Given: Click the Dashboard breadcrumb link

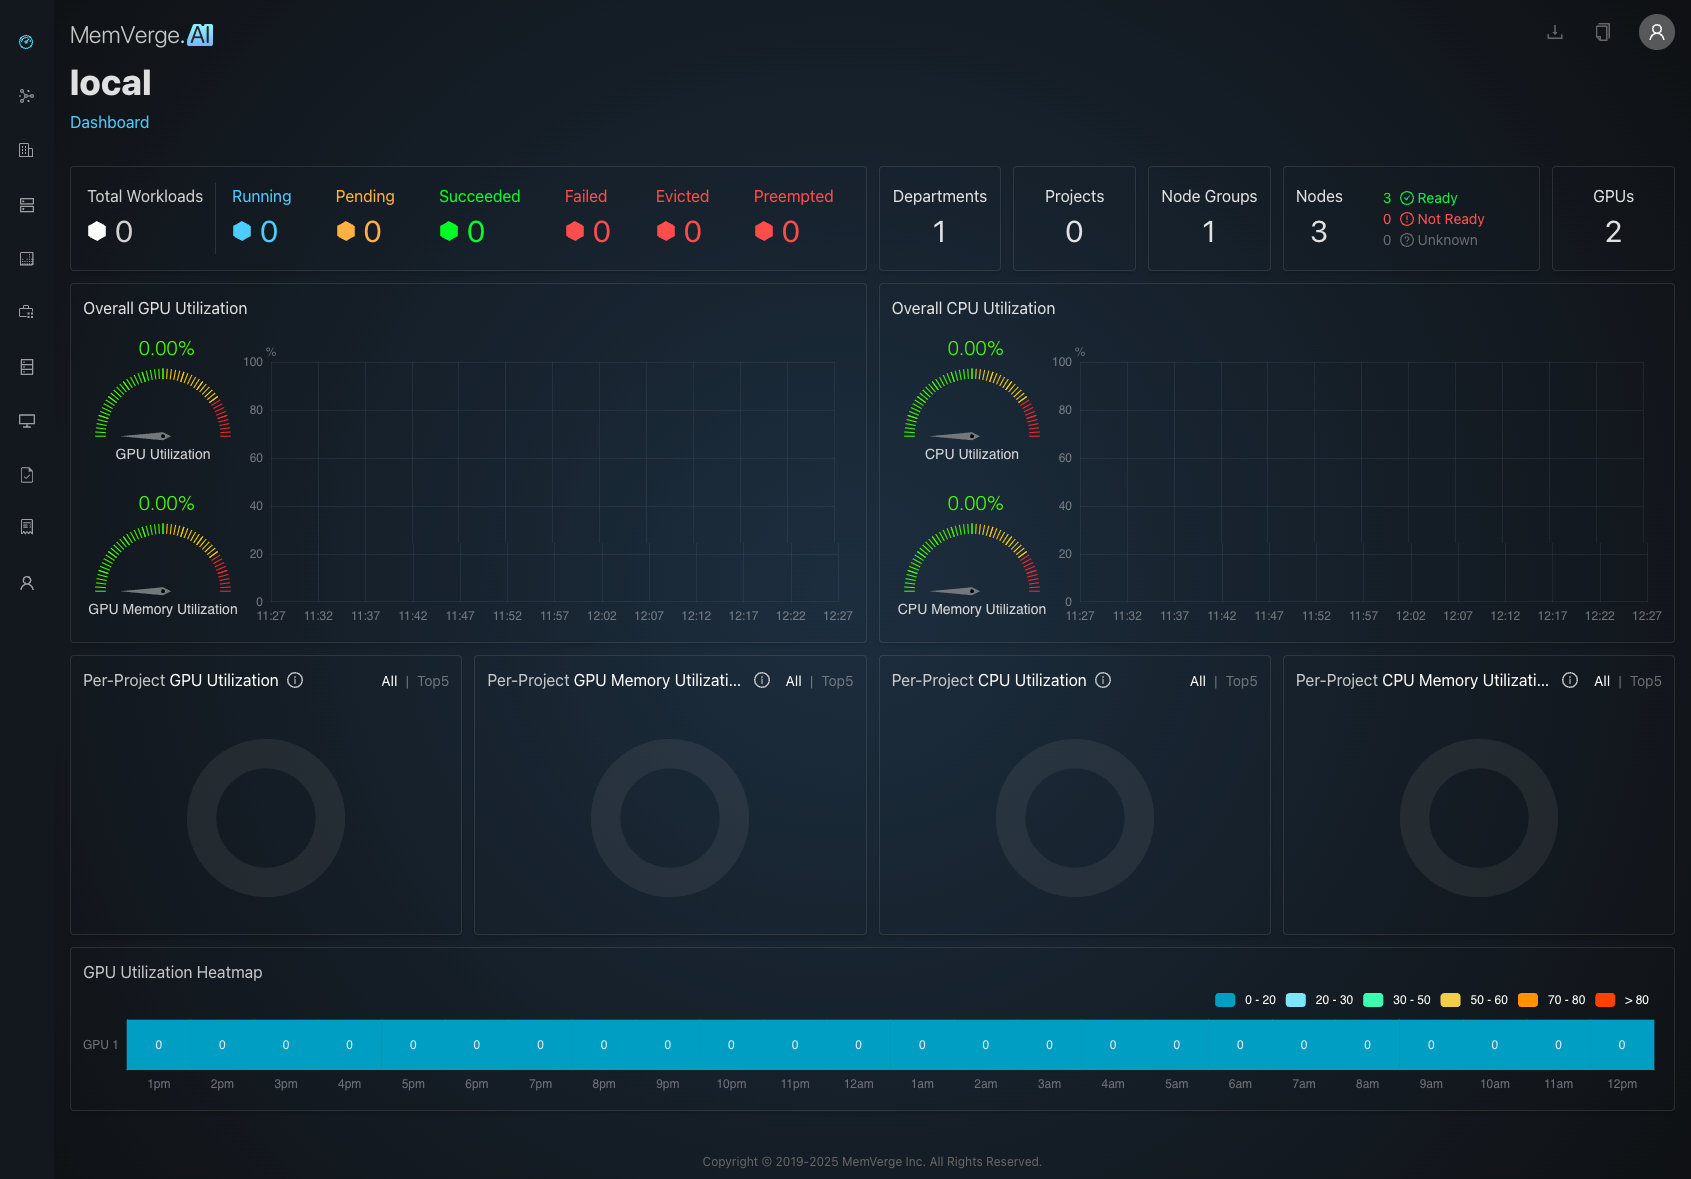Looking at the screenshot, I should click(109, 122).
